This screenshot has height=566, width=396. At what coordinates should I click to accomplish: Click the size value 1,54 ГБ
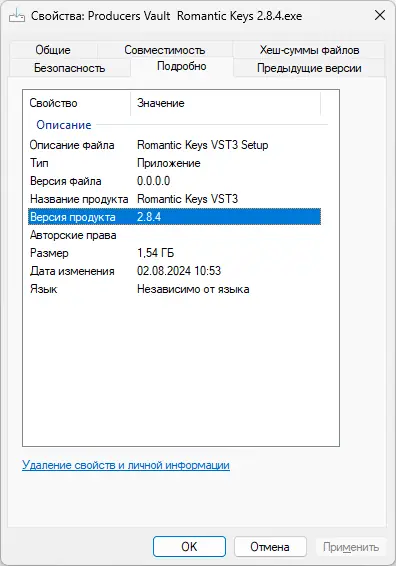(155, 253)
